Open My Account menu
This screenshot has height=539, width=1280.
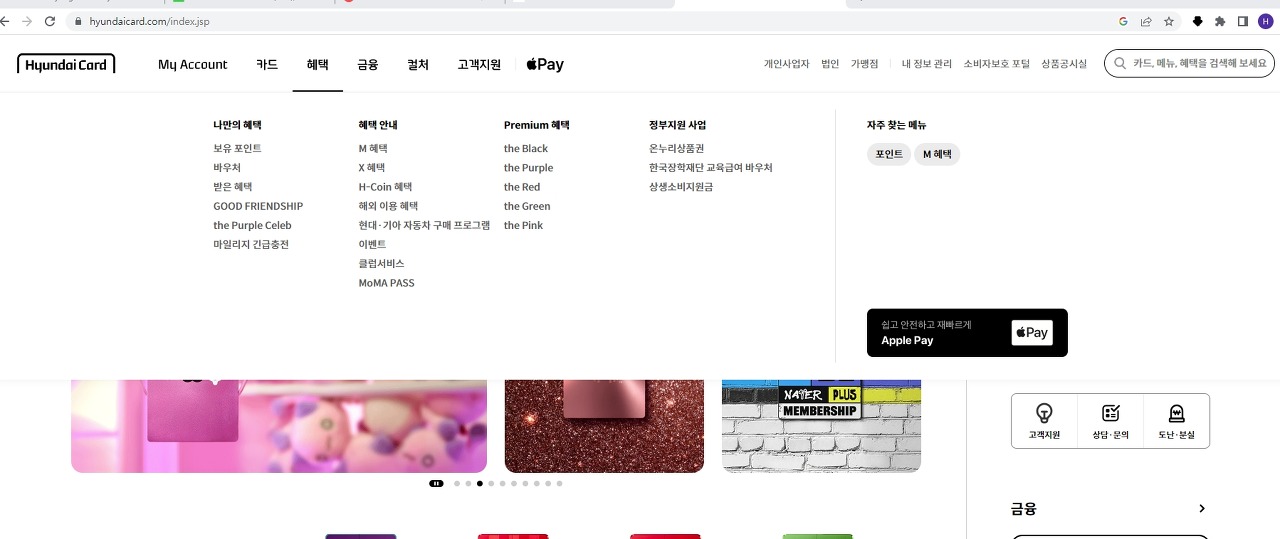193,64
